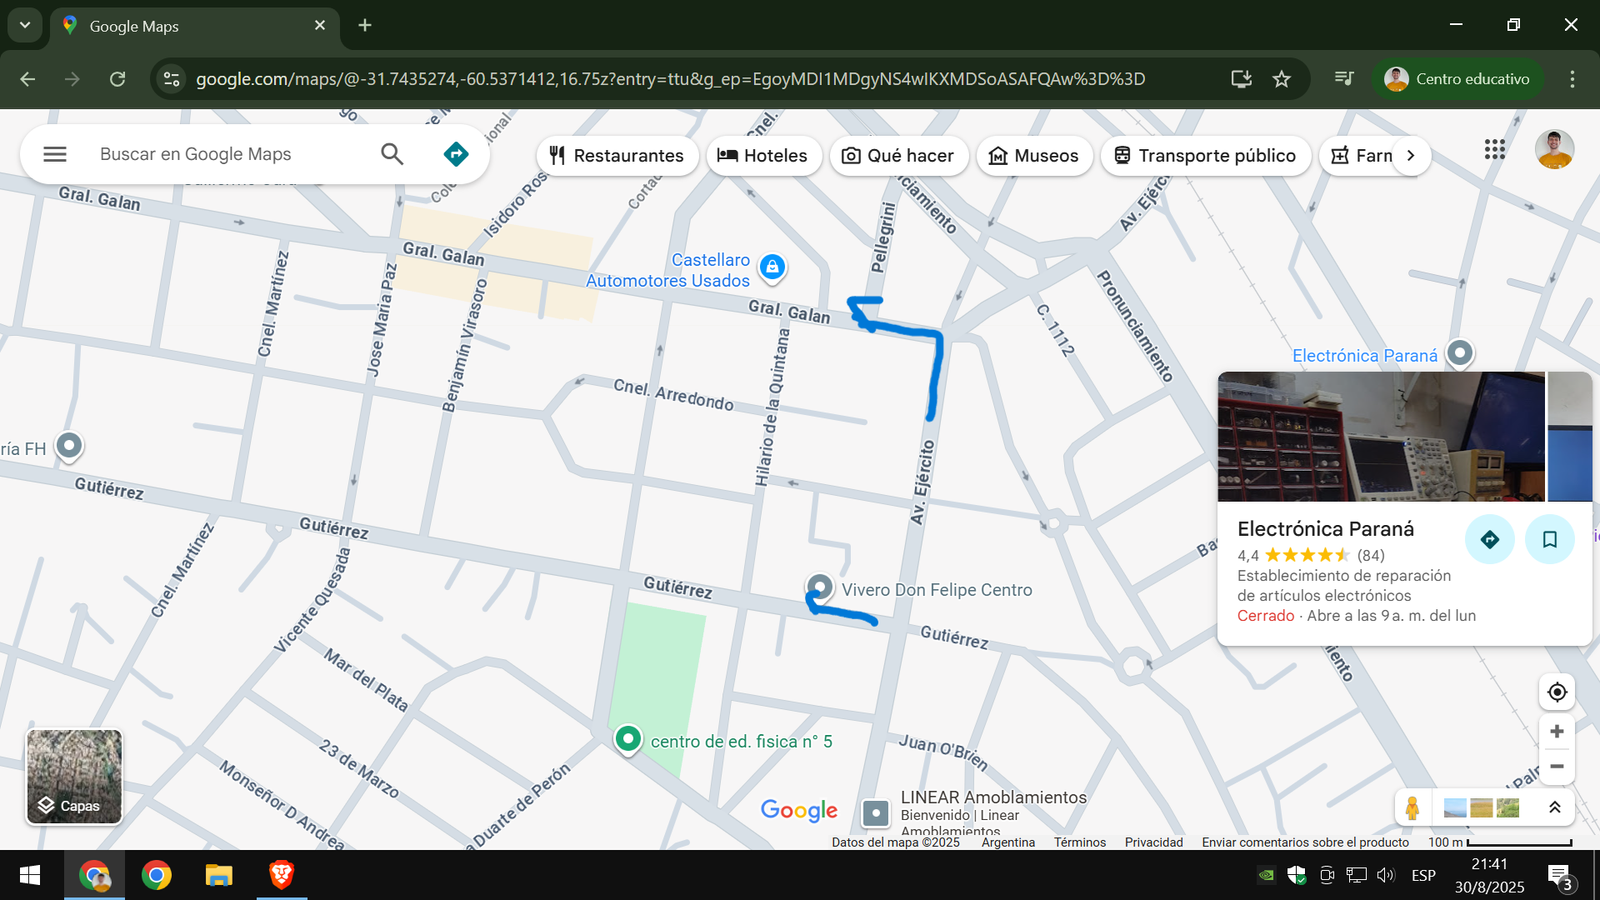Viewport: 1600px width, 900px height.
Task: Select the Qué hacer category chip
Action: pos(899,156)
